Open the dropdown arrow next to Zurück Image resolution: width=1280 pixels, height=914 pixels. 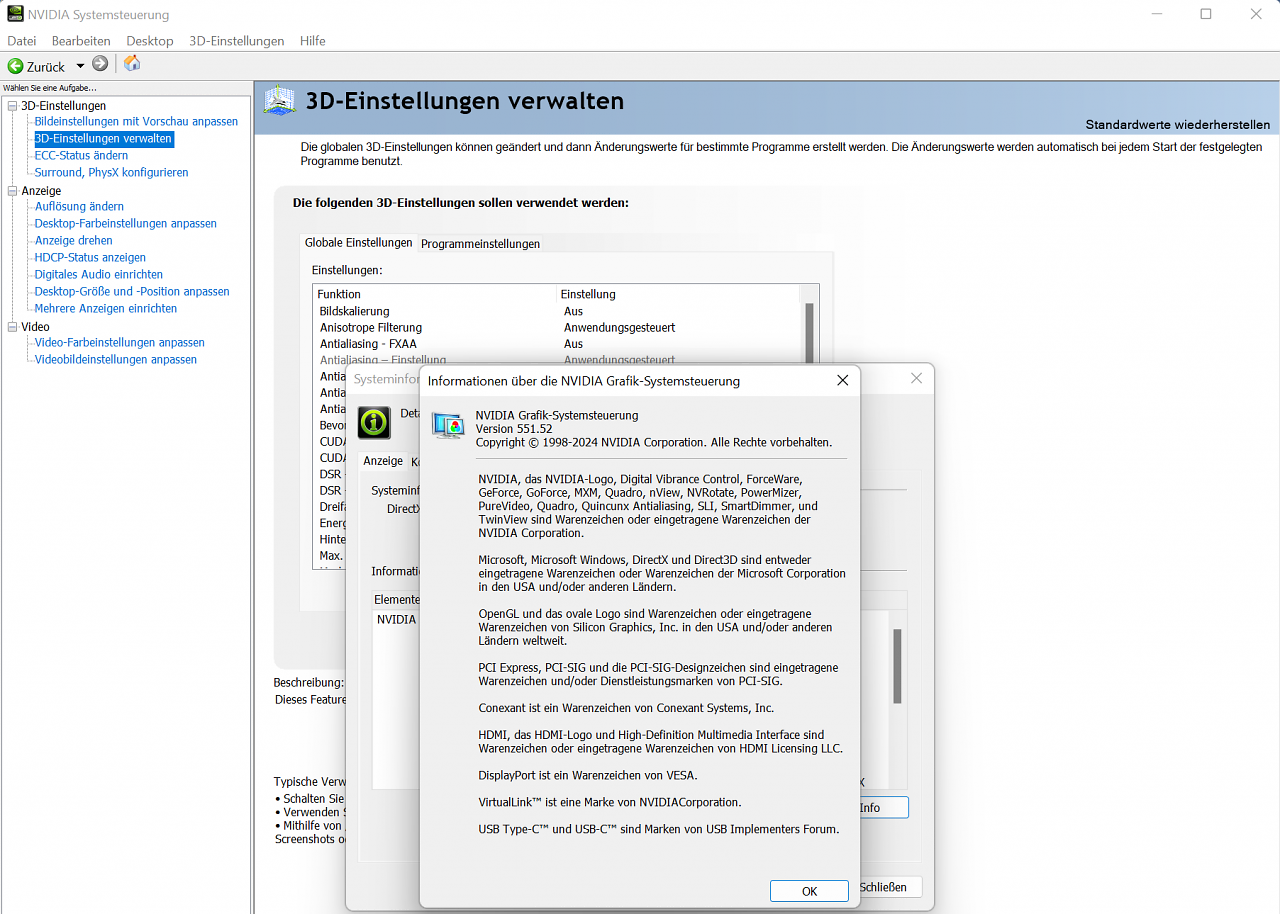pos(80,67)
